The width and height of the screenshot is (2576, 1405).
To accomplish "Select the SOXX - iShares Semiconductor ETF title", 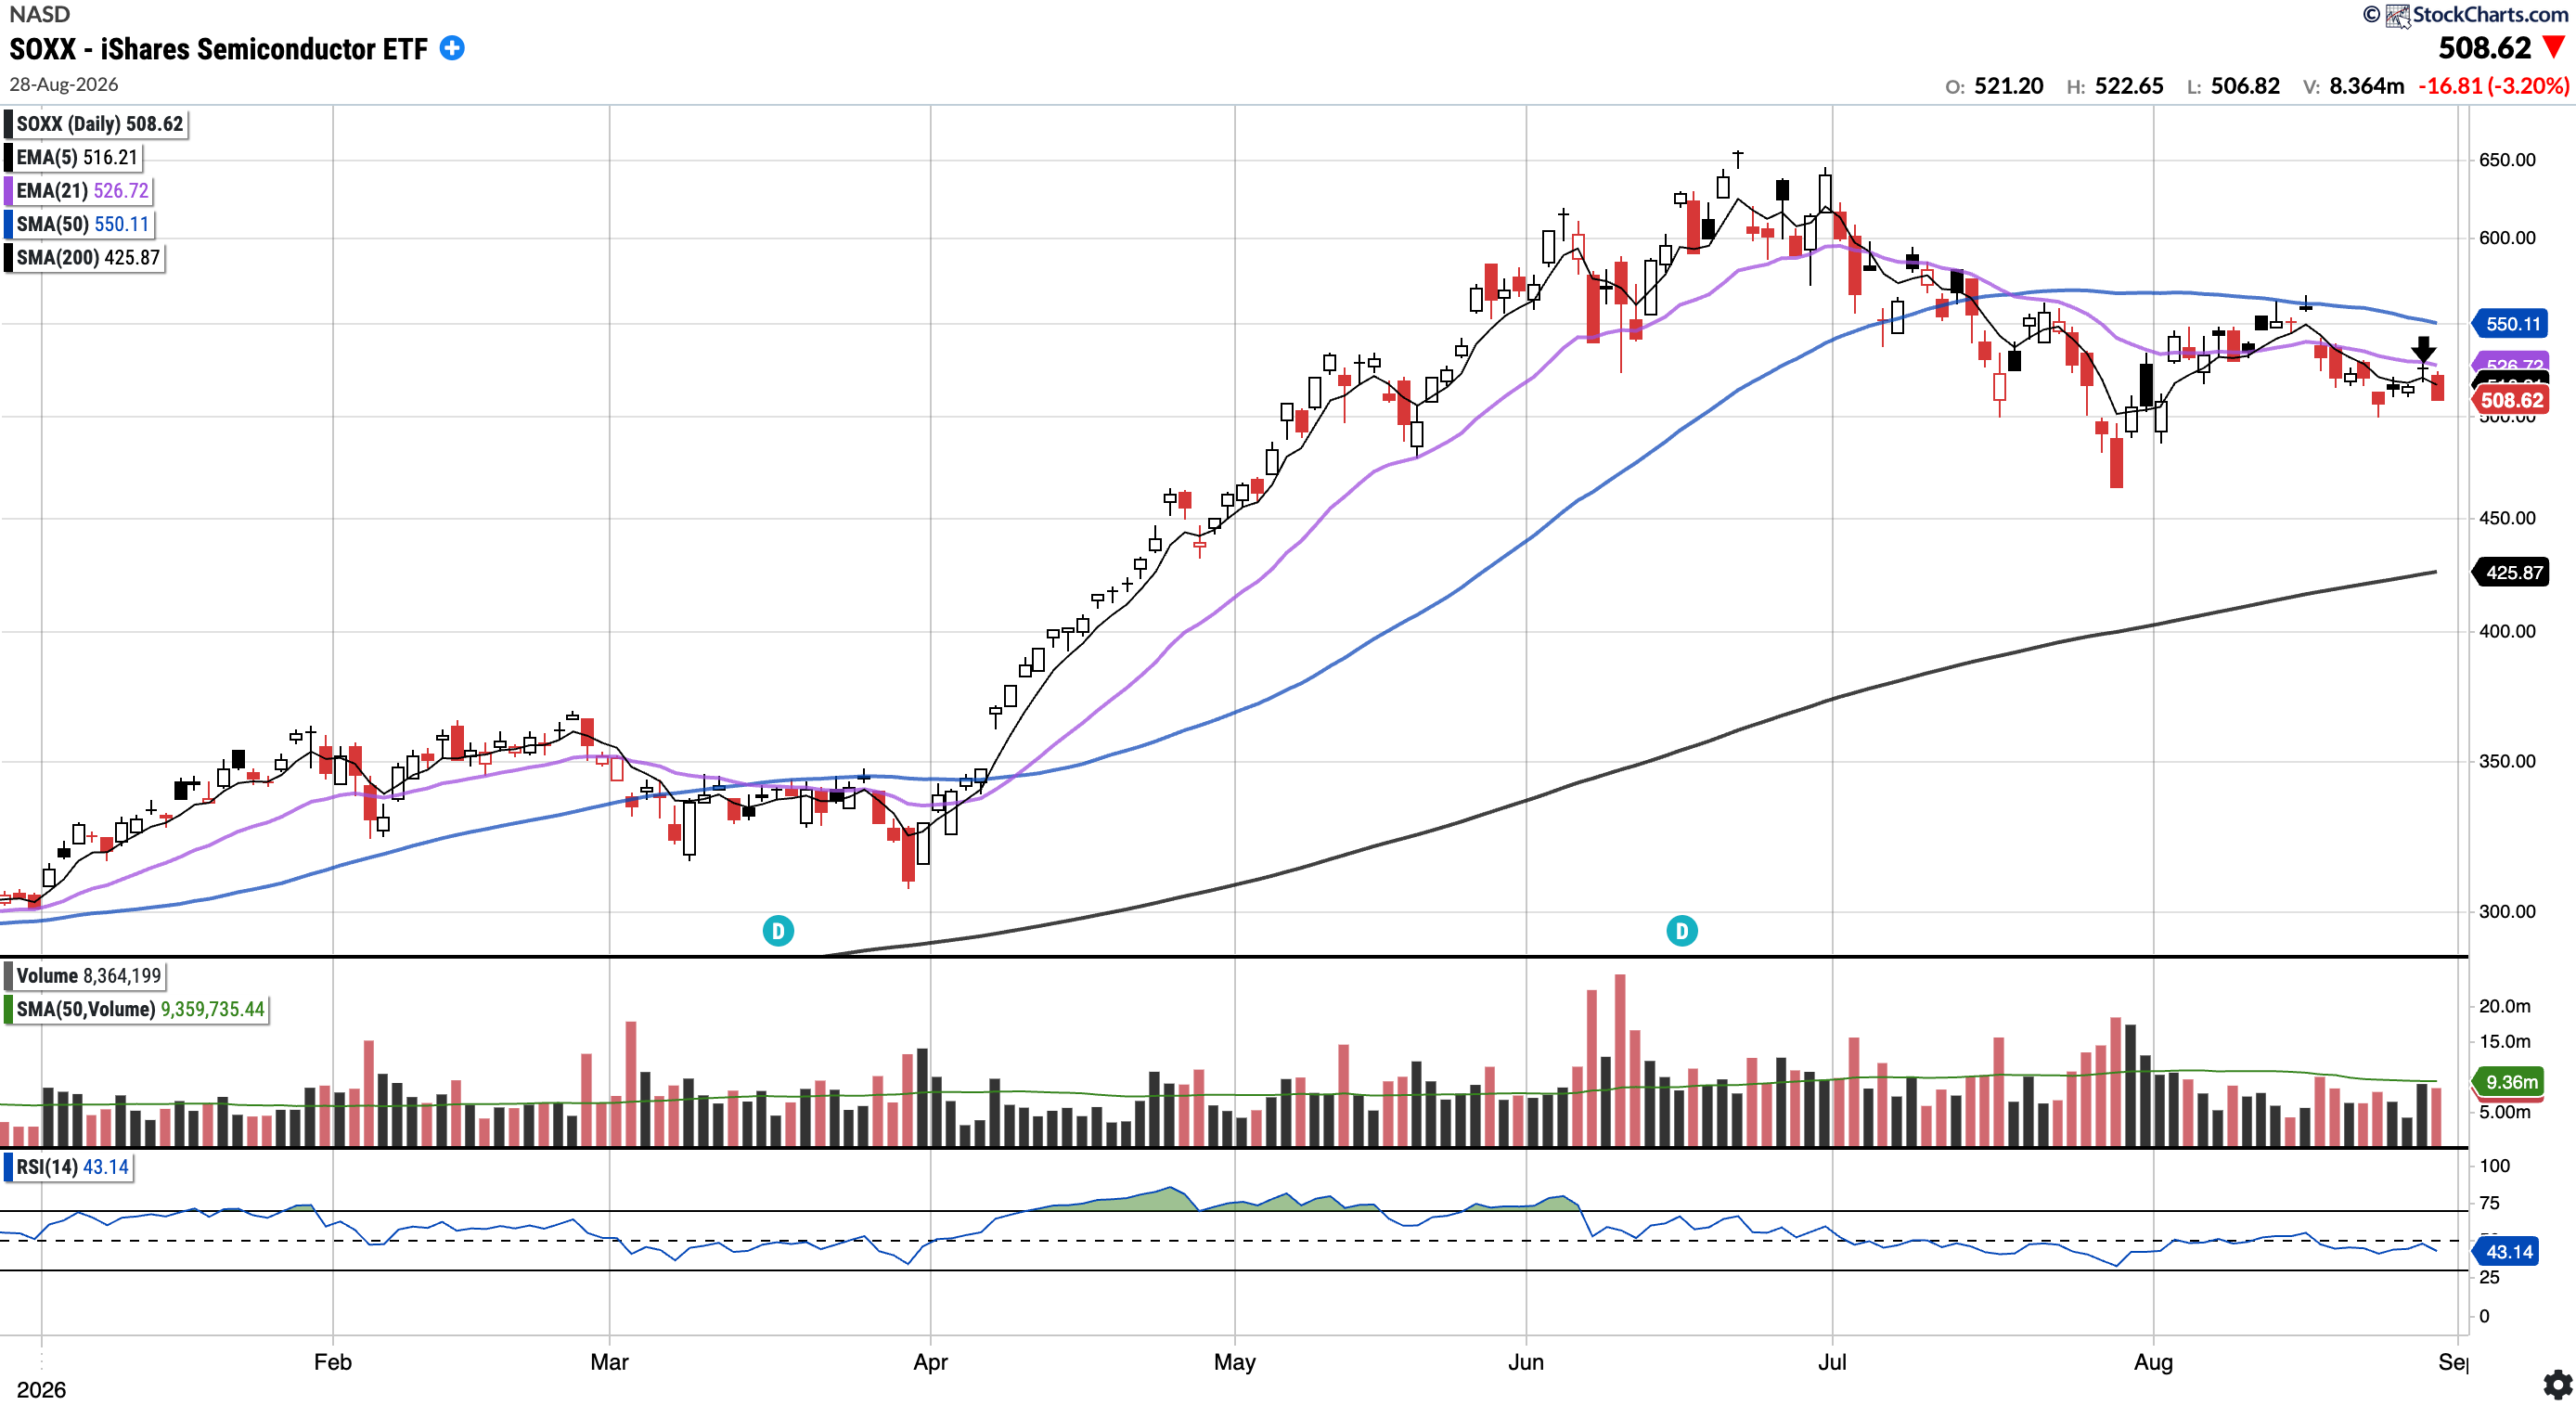I will (x=218, y=49).
